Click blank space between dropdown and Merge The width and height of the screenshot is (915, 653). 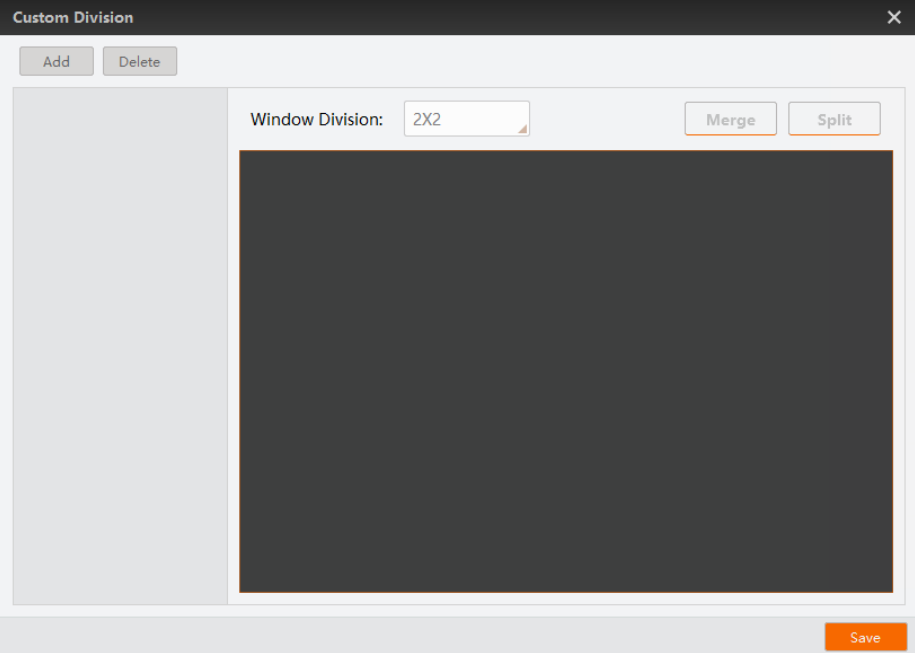(x=607, y=119)
